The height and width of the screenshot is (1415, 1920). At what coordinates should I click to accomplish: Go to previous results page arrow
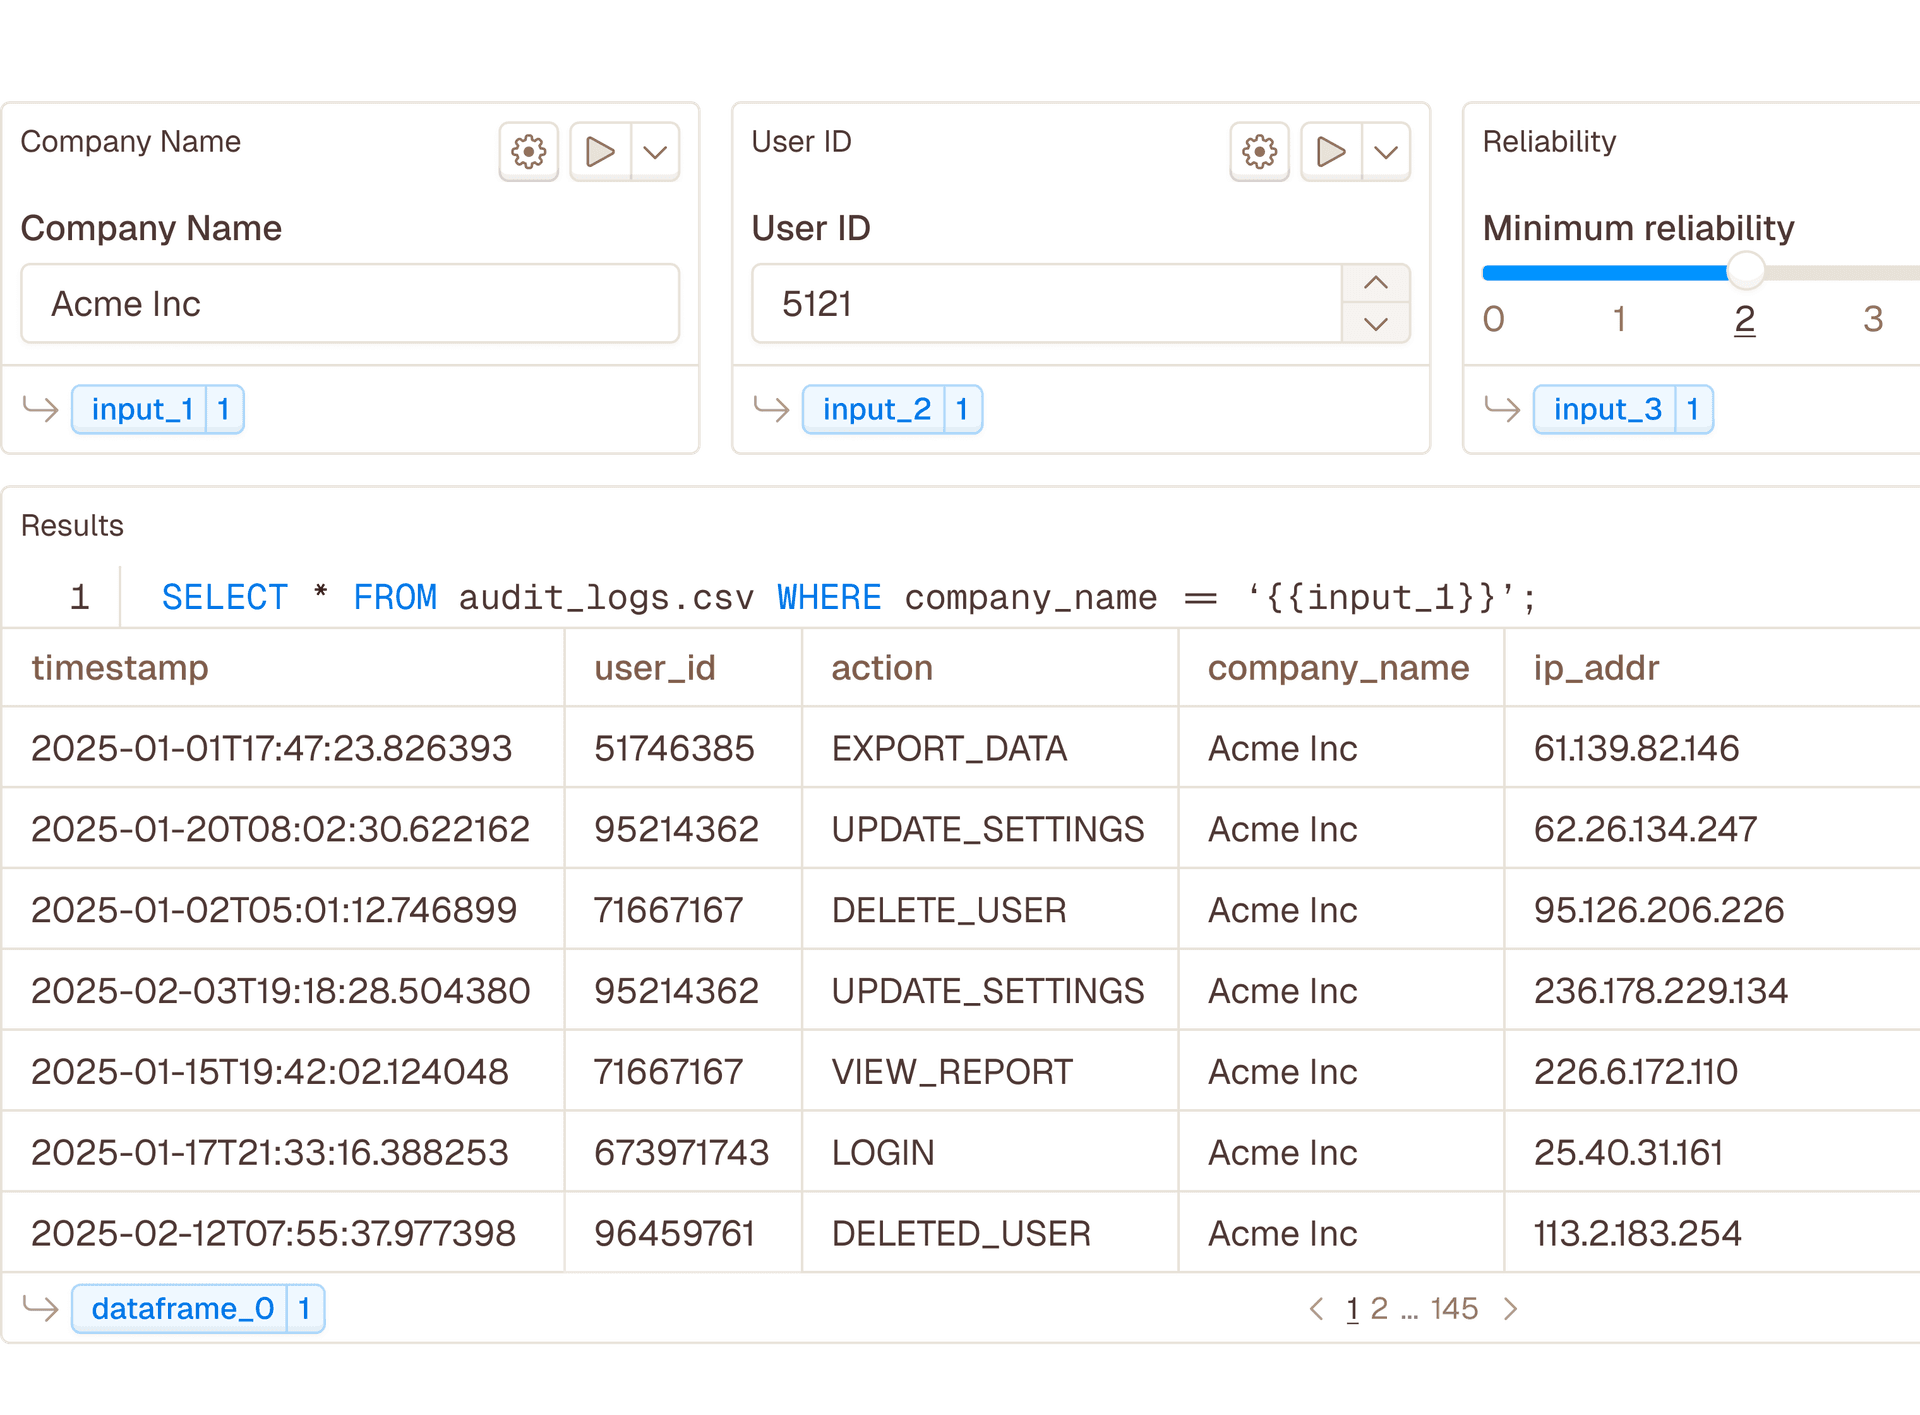tap(1316, 1308)
